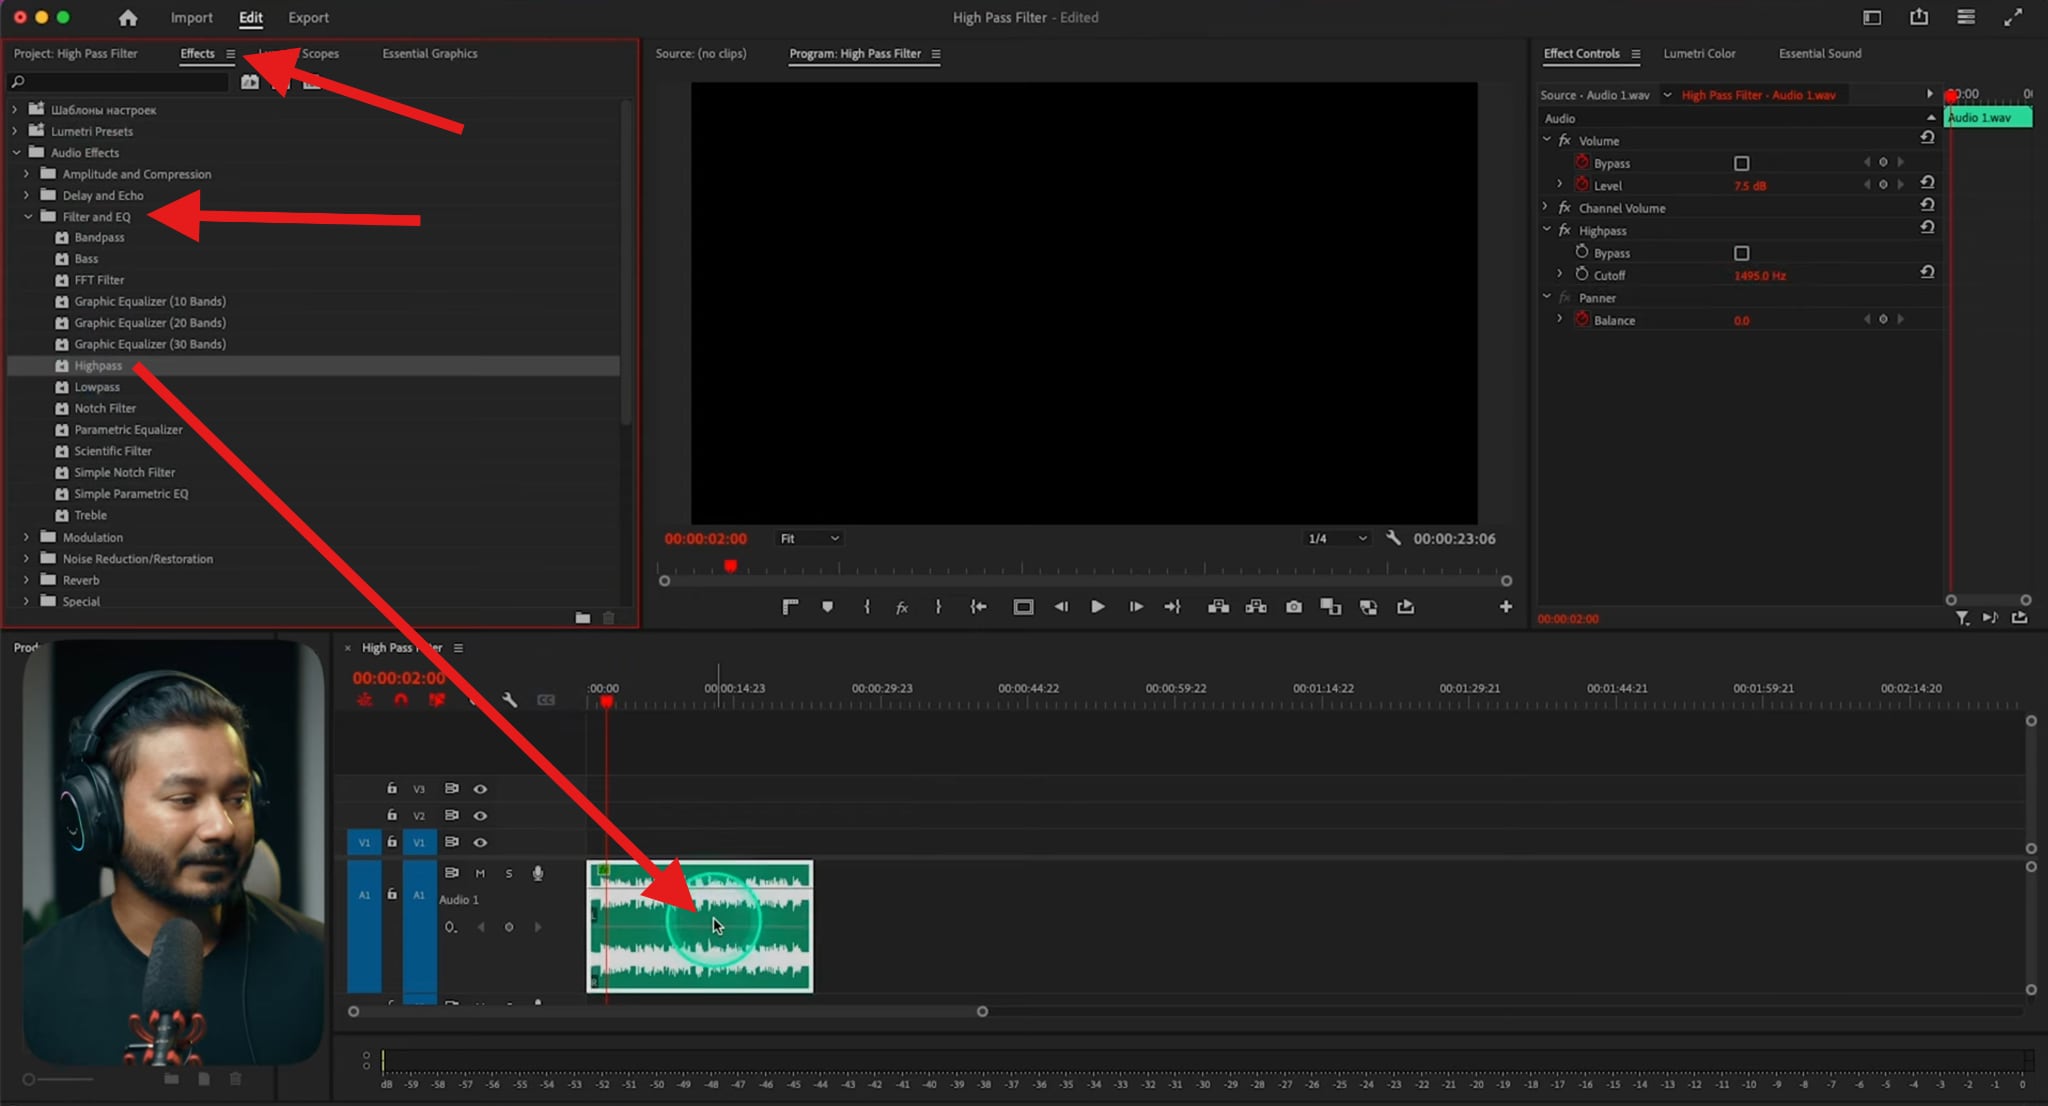Click the Add Items plus button in the toolbar
Viewport: 2048px width, 1106px height.
point(1506,606)
